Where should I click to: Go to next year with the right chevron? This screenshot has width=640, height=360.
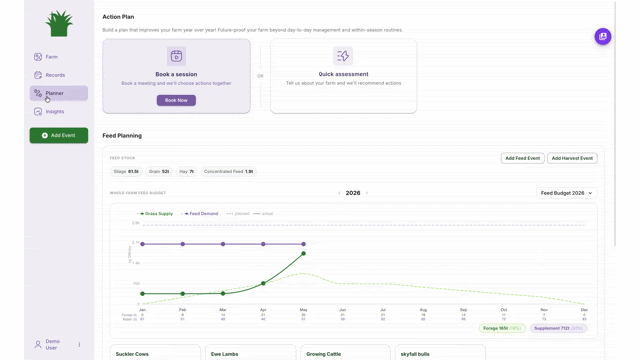point(367,193)
